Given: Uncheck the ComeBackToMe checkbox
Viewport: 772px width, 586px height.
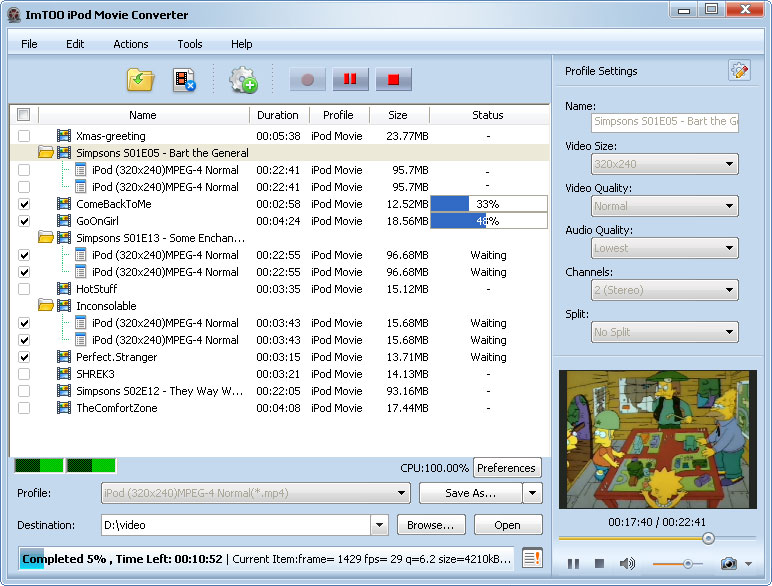Looking at the screenshot, I should tap(24, 203).
